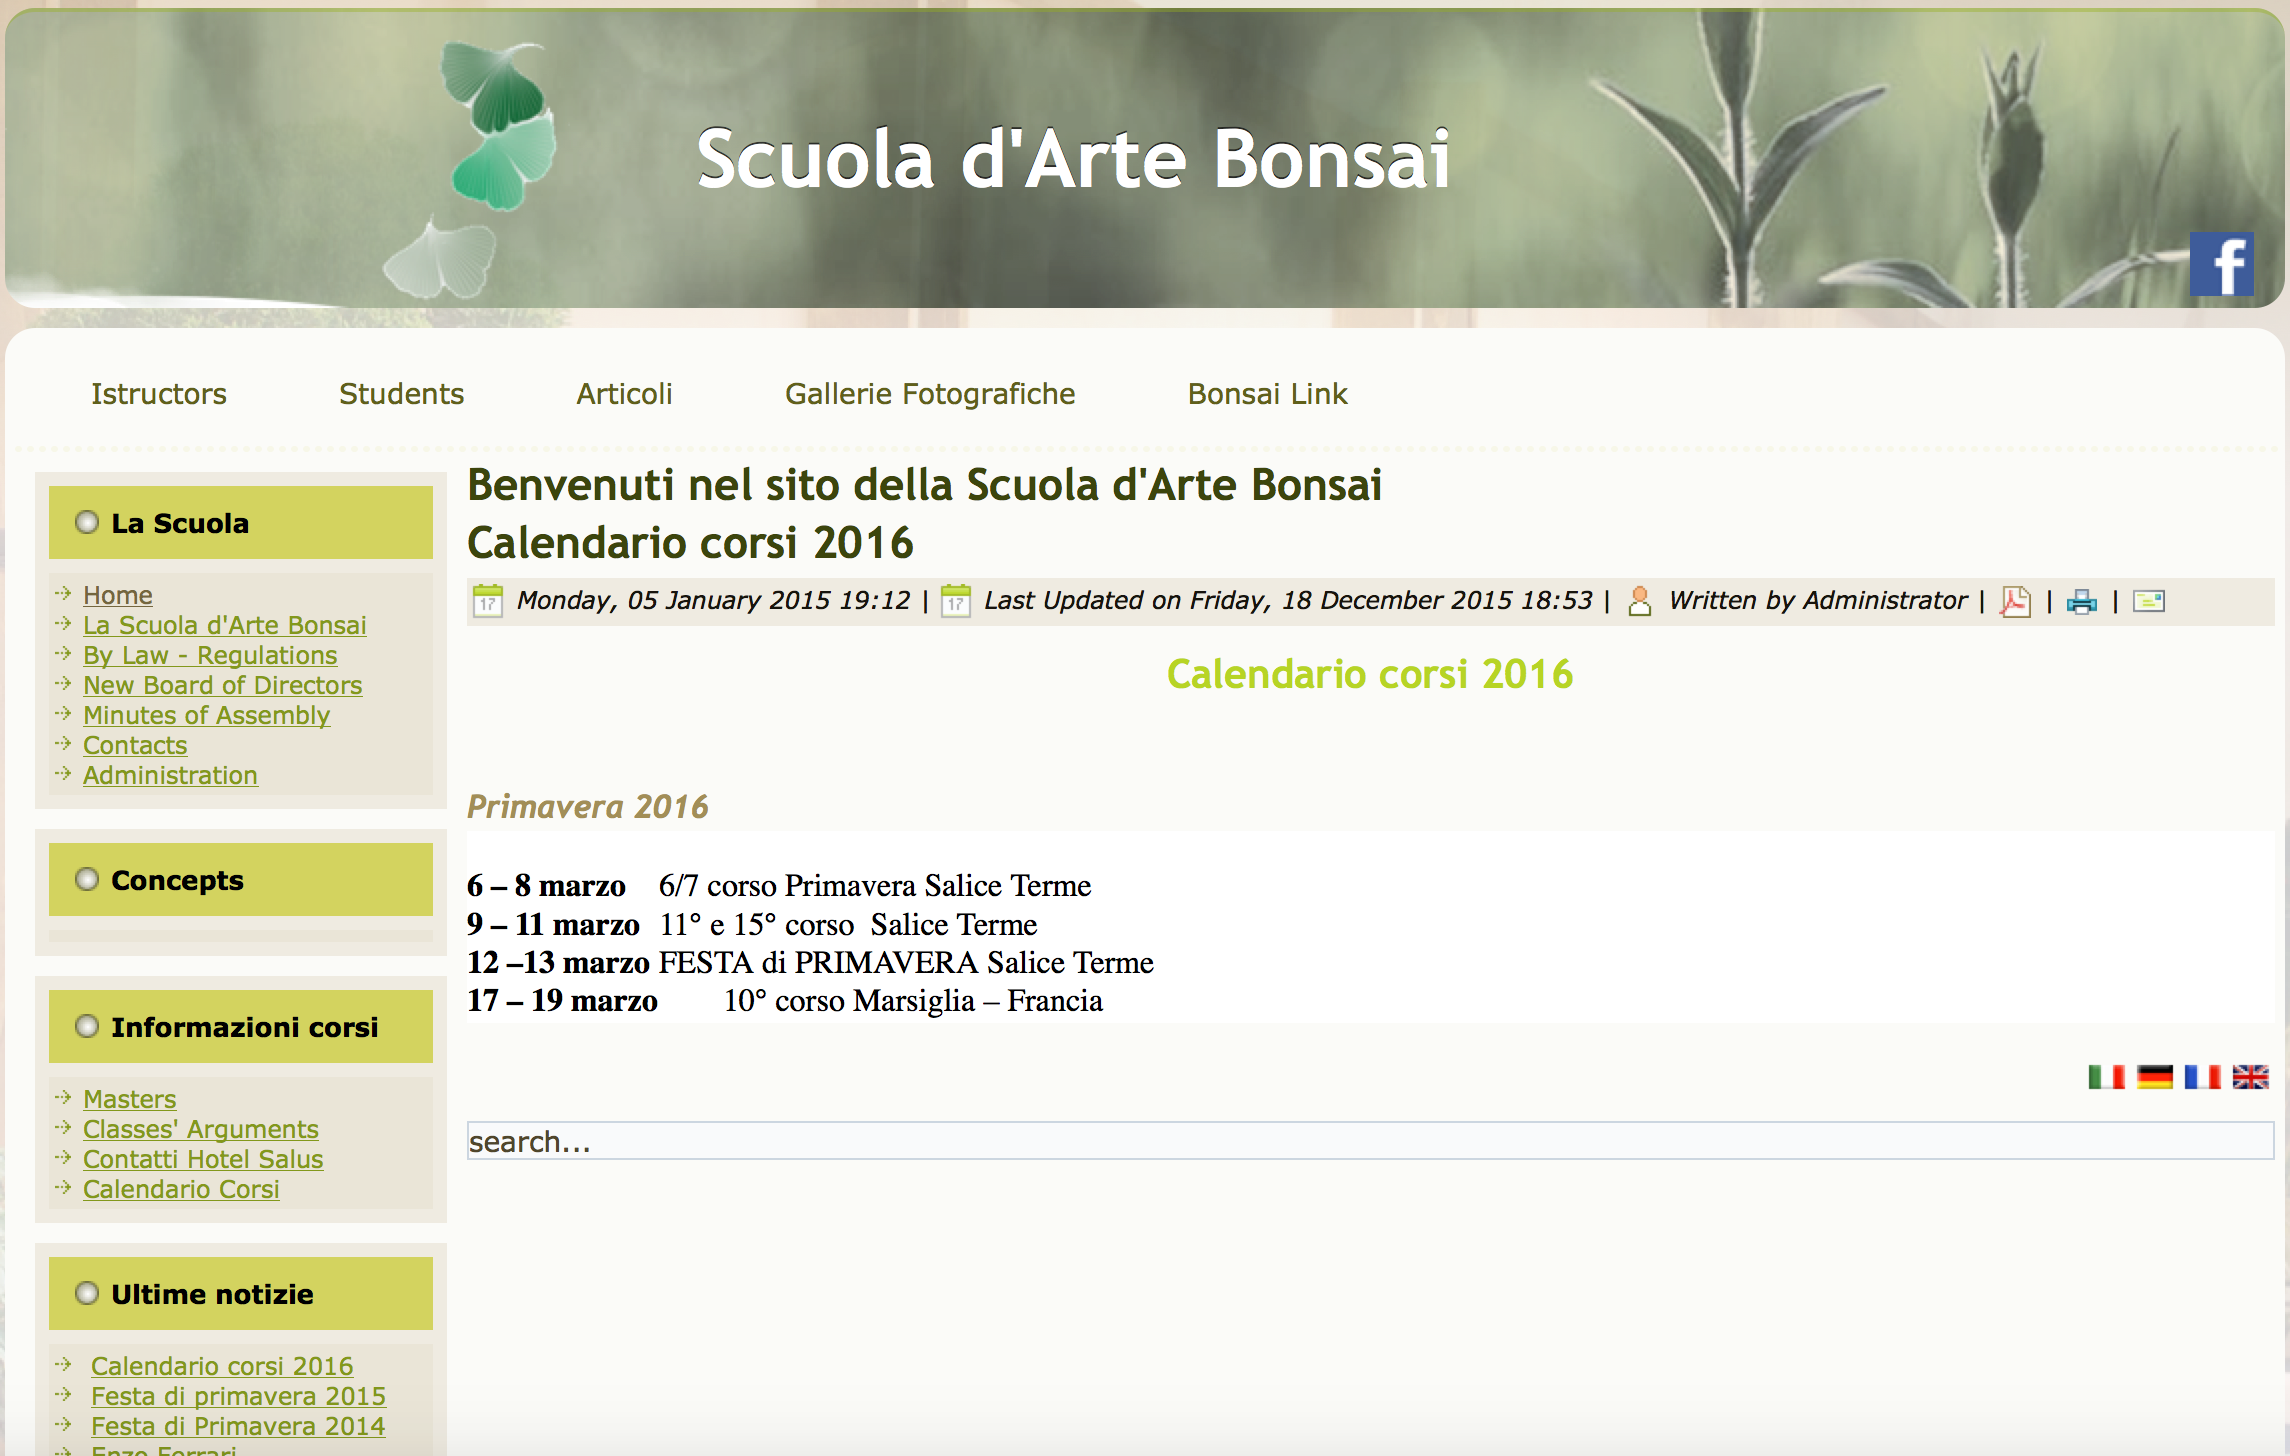Switch language with the Italian flag
Image resolution: width=2290 pixels, height=1456 pixels.
pyautogui.click(x=2106, y=1077)
